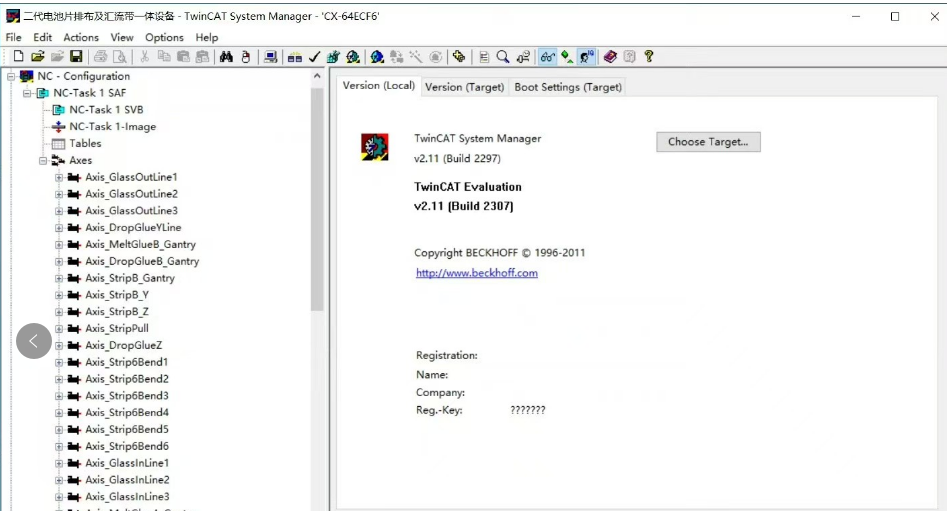
Task: Collapse the Axes tree node
Action: point(43,161)
